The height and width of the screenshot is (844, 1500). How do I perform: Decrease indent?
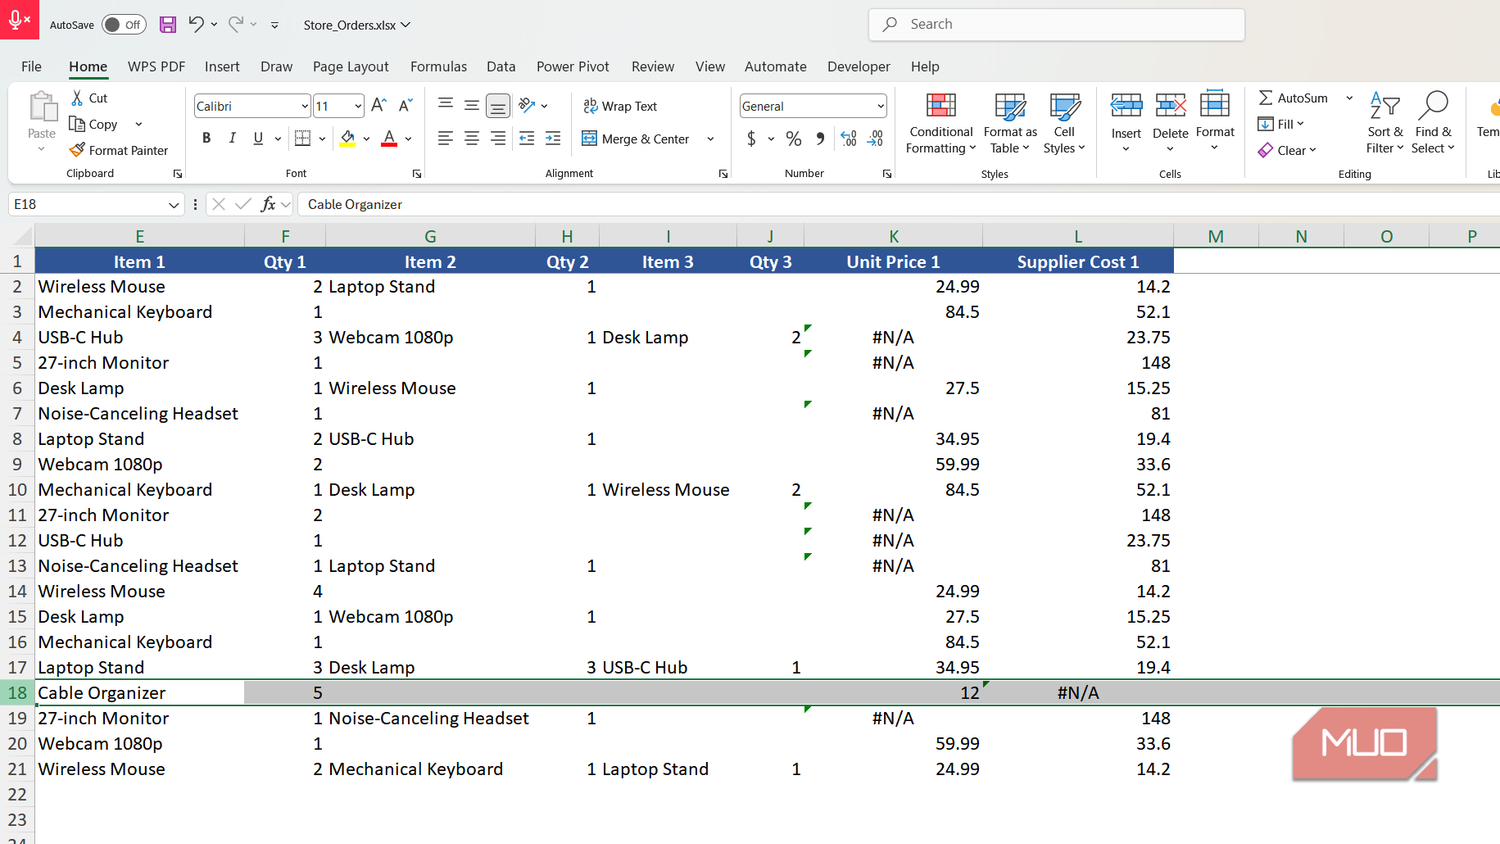click(x=527, y=138)
